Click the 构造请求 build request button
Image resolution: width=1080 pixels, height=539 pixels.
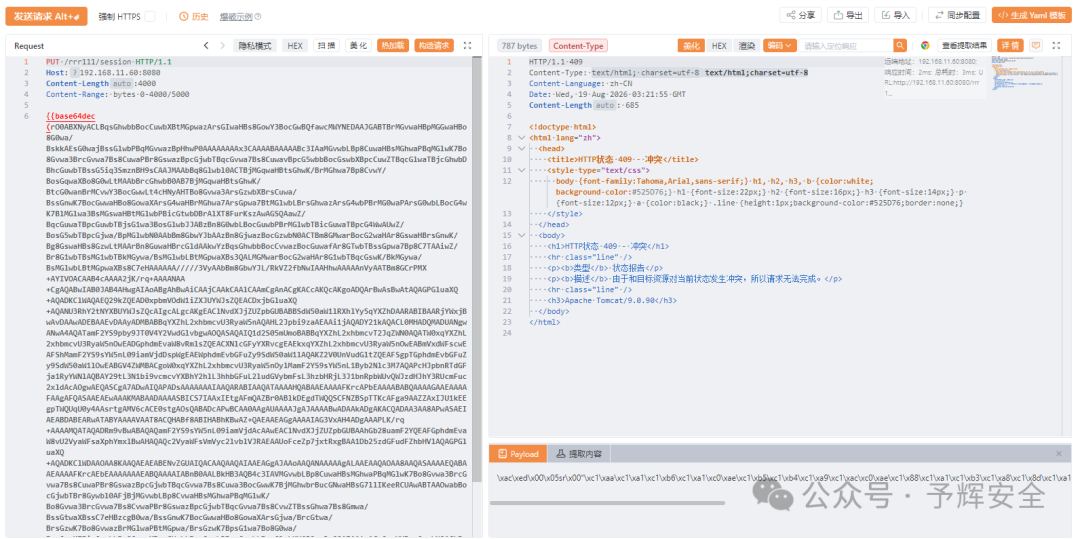[434, 45]
